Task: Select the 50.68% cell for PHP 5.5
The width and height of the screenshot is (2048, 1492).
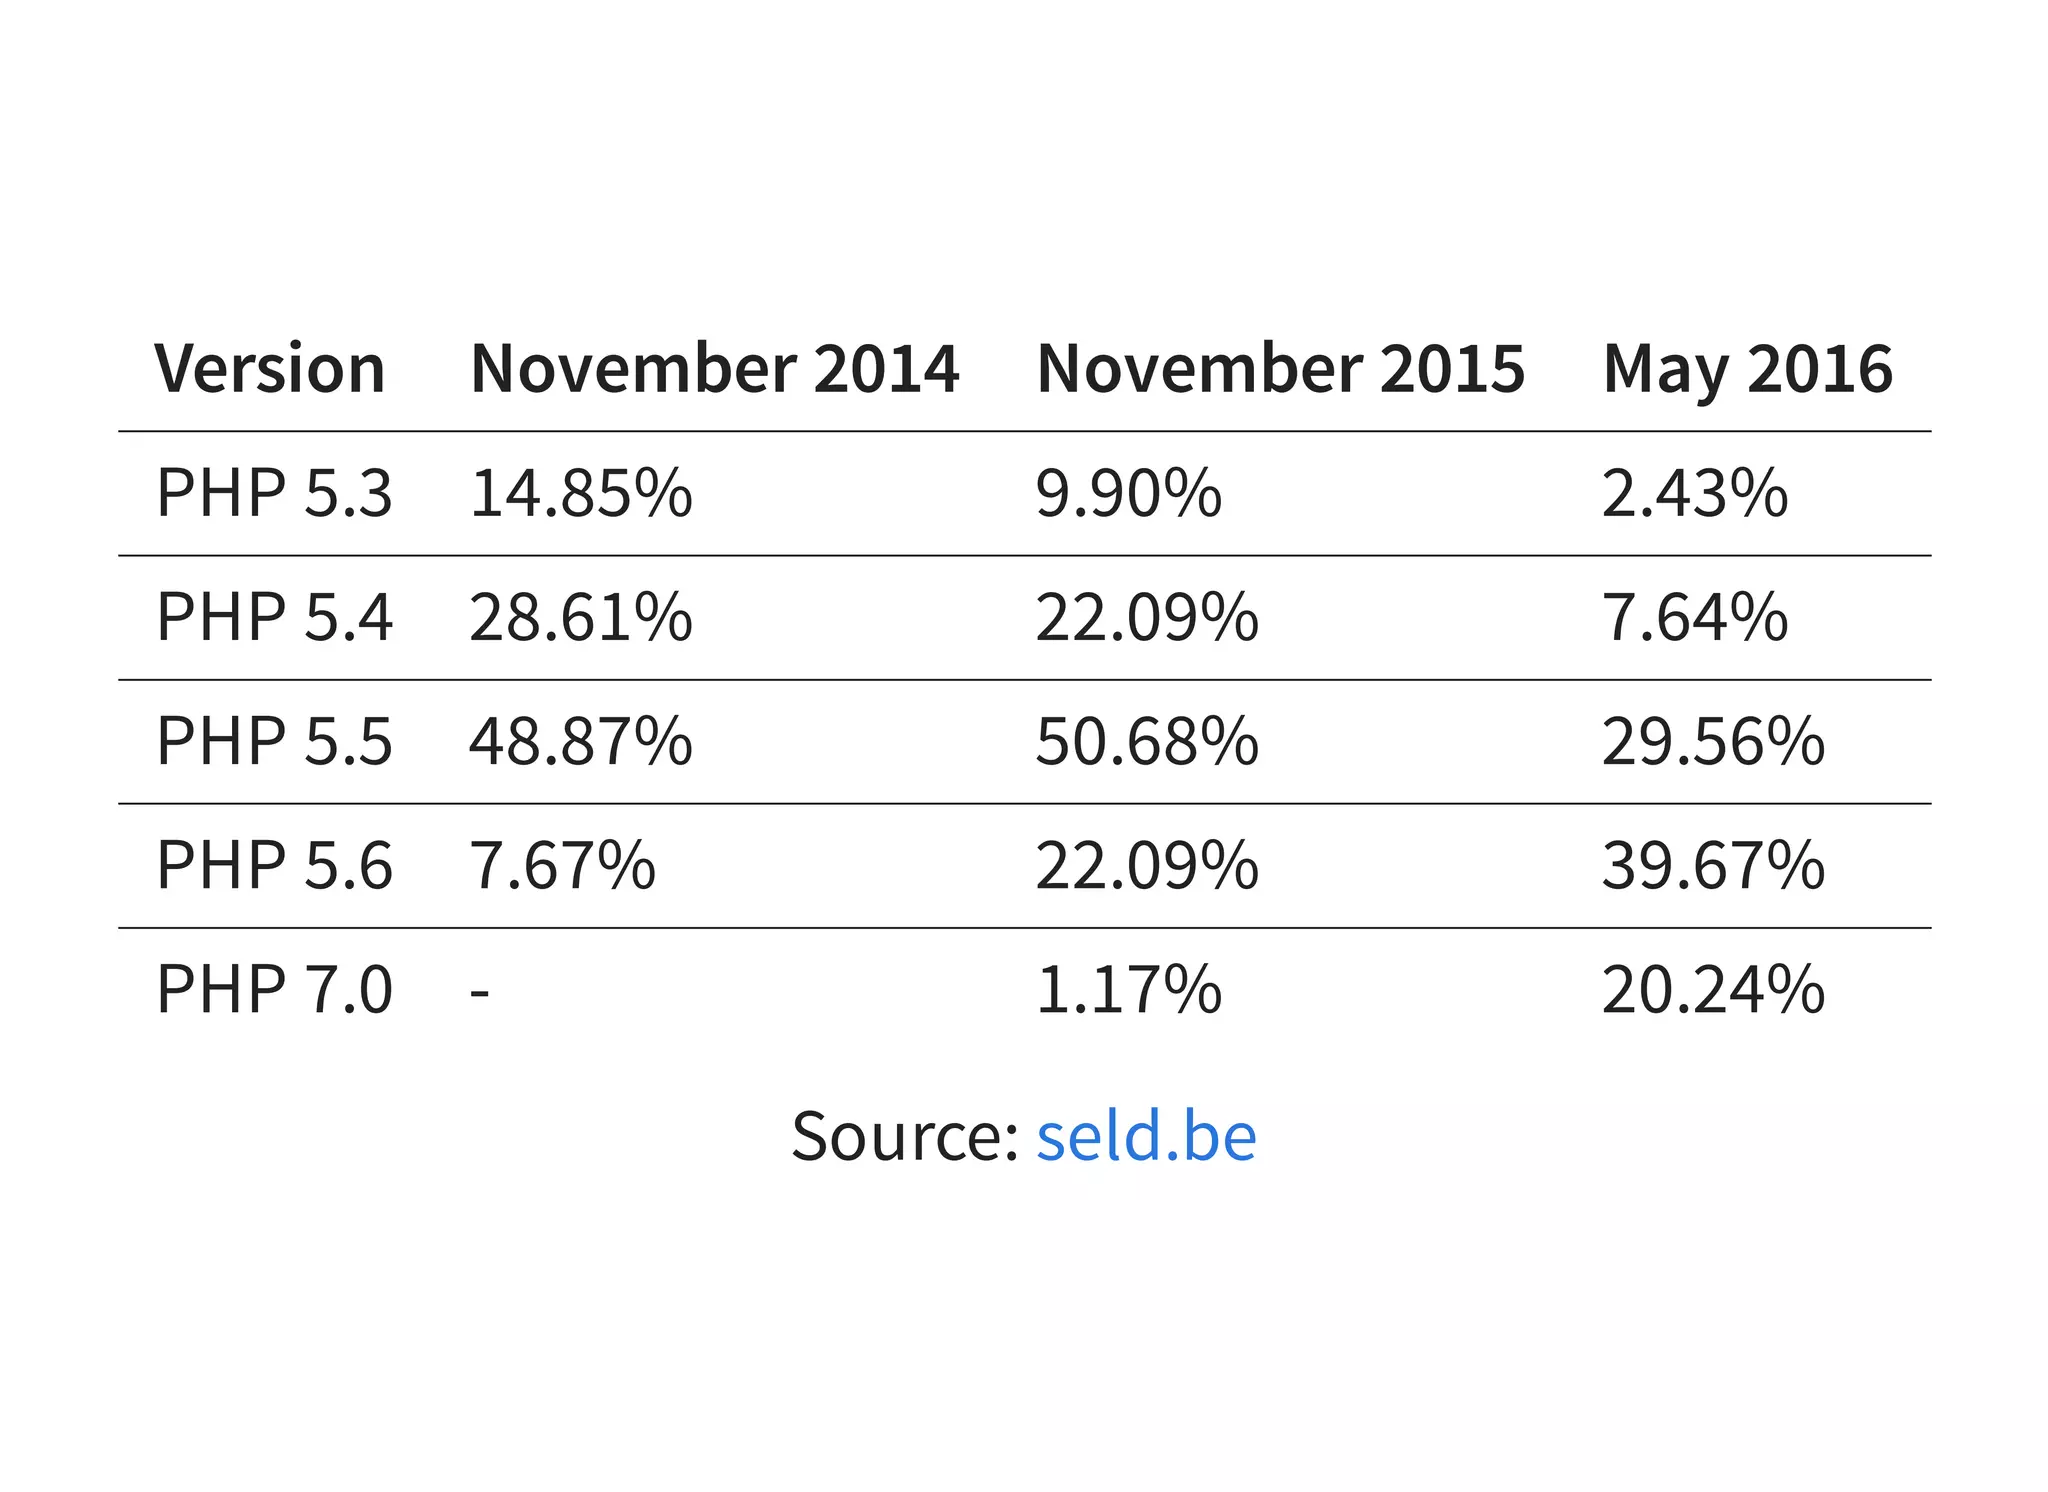Action: pos(1146,741)
